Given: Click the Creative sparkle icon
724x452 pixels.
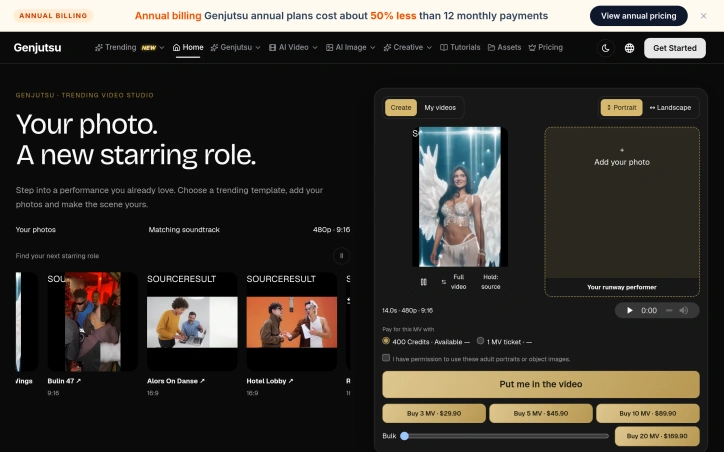Looking at the screenshot, I should pyautogui.click(x=387, y=47).
